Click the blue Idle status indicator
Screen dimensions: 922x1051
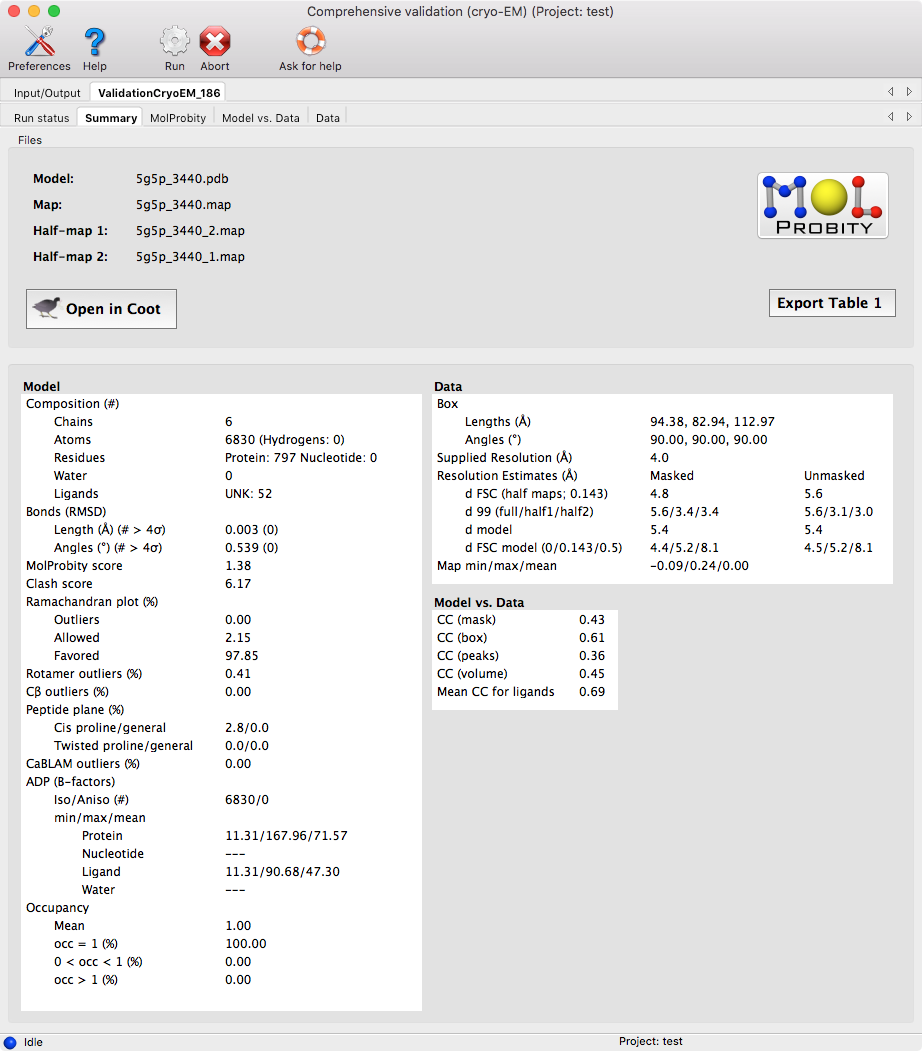click(x=11, y=1042)
